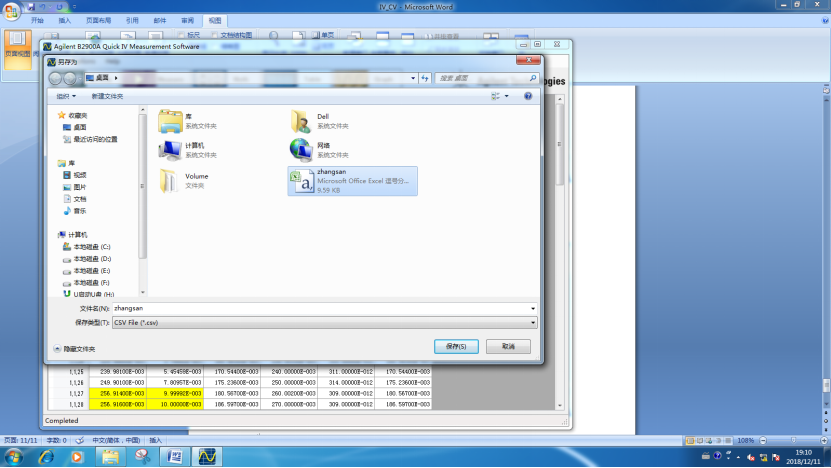Click 新建文件夹 button
The height and width of the screenshot is (468, 831).
coord(107,96)
